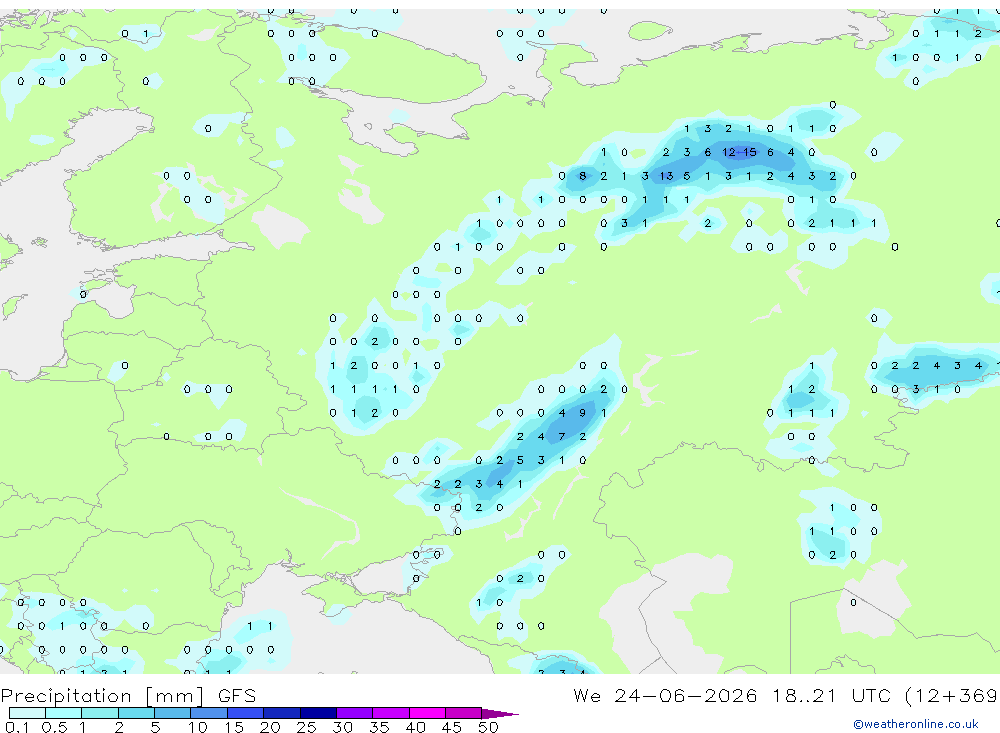Click the '25' legend scale label
1000x733 pixels.
click(306, 727)
